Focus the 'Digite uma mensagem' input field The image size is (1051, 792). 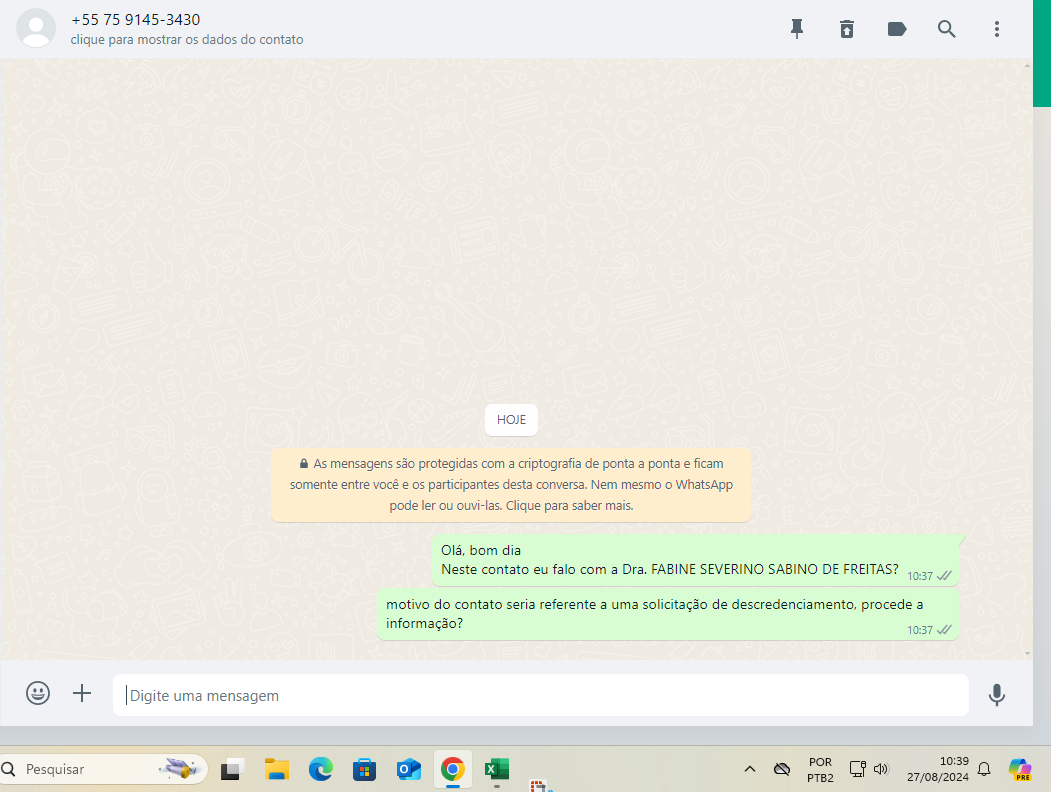(540, 695)
